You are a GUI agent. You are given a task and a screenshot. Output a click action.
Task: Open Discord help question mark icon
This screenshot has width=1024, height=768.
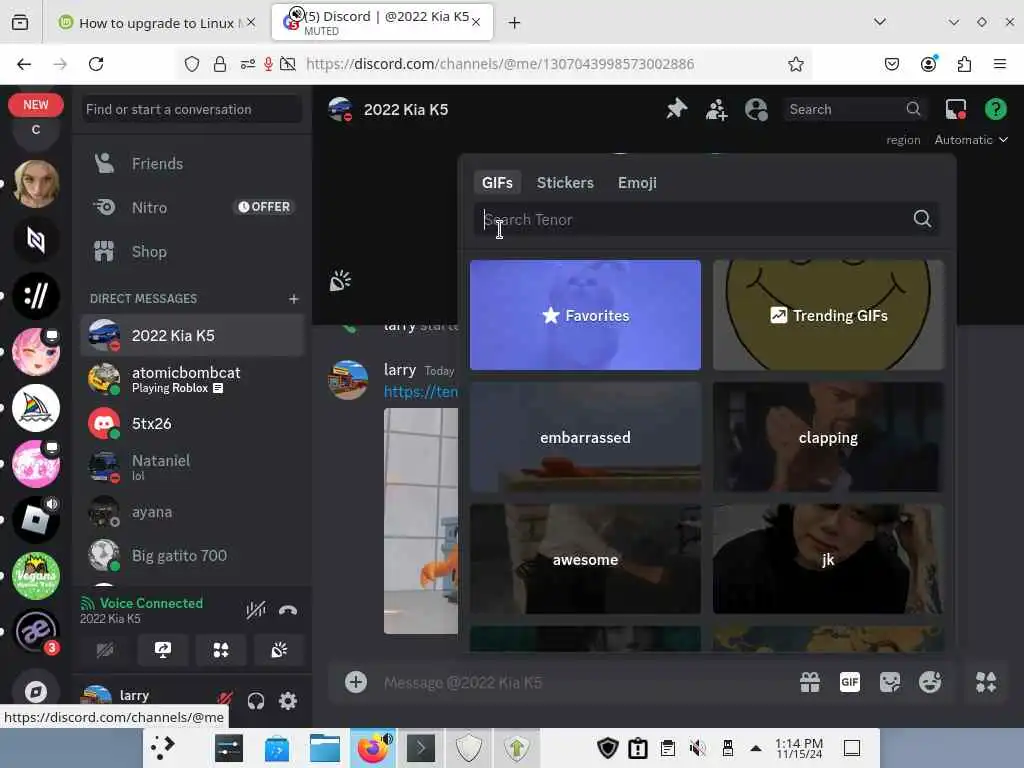click(995, 109)
